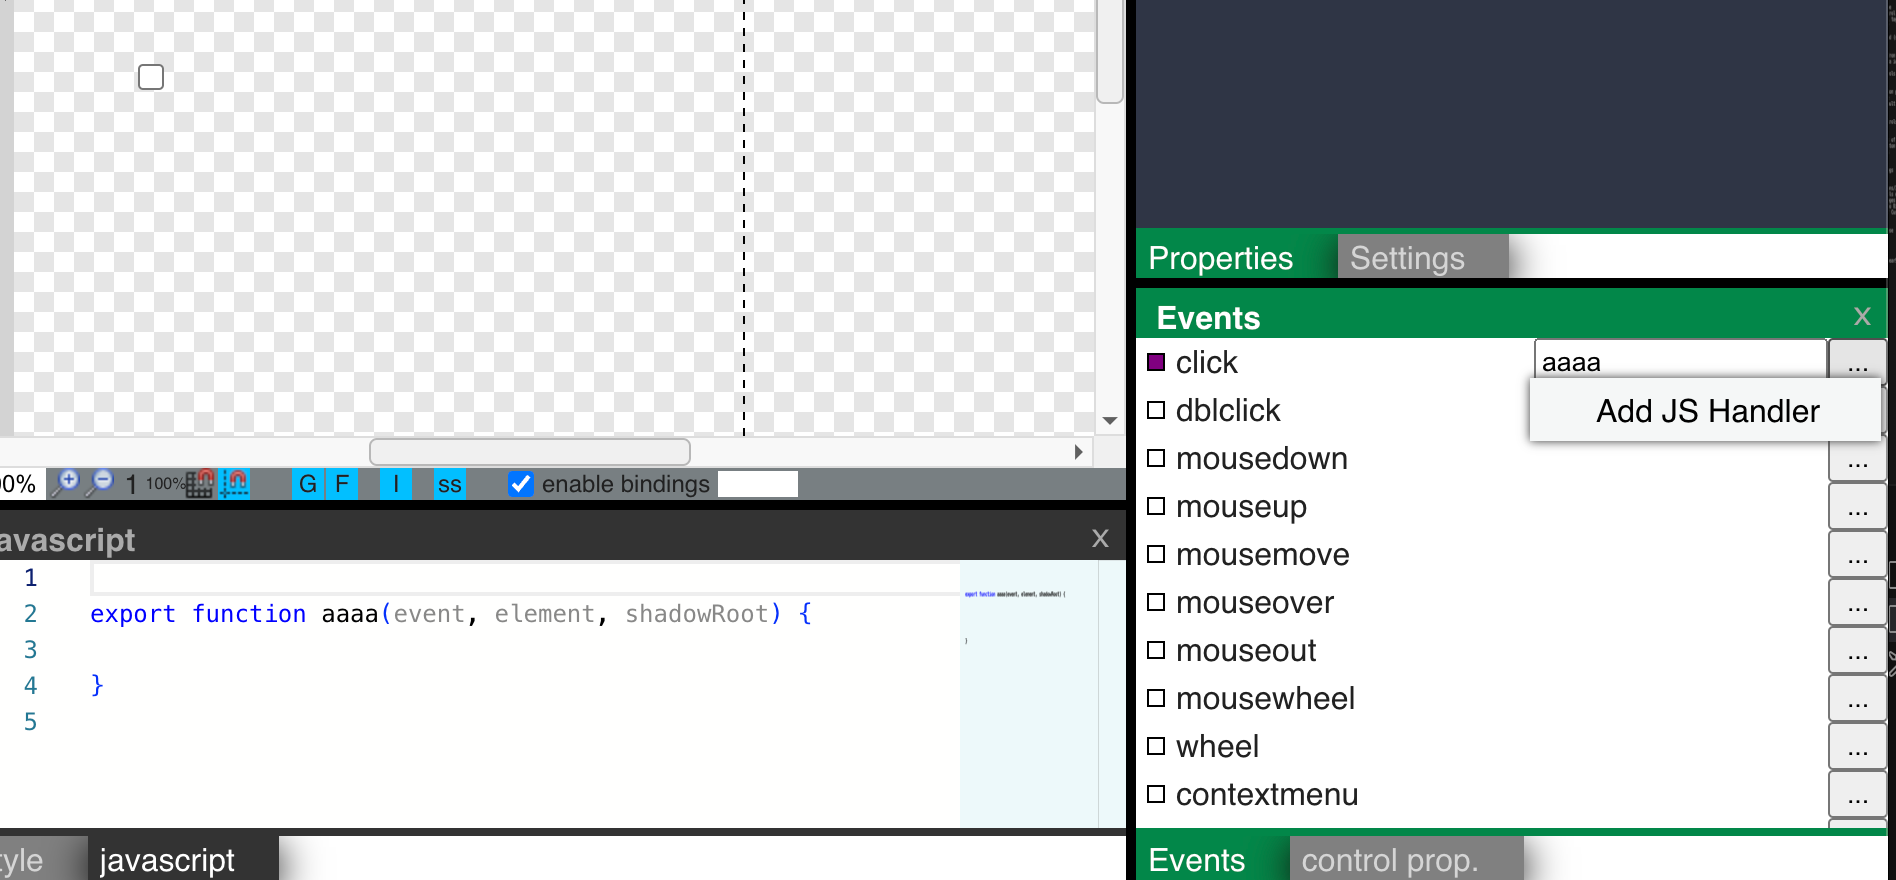Reset zoom with the '1' button
This screenshot has width=1896, height=880.
[131, 485]
